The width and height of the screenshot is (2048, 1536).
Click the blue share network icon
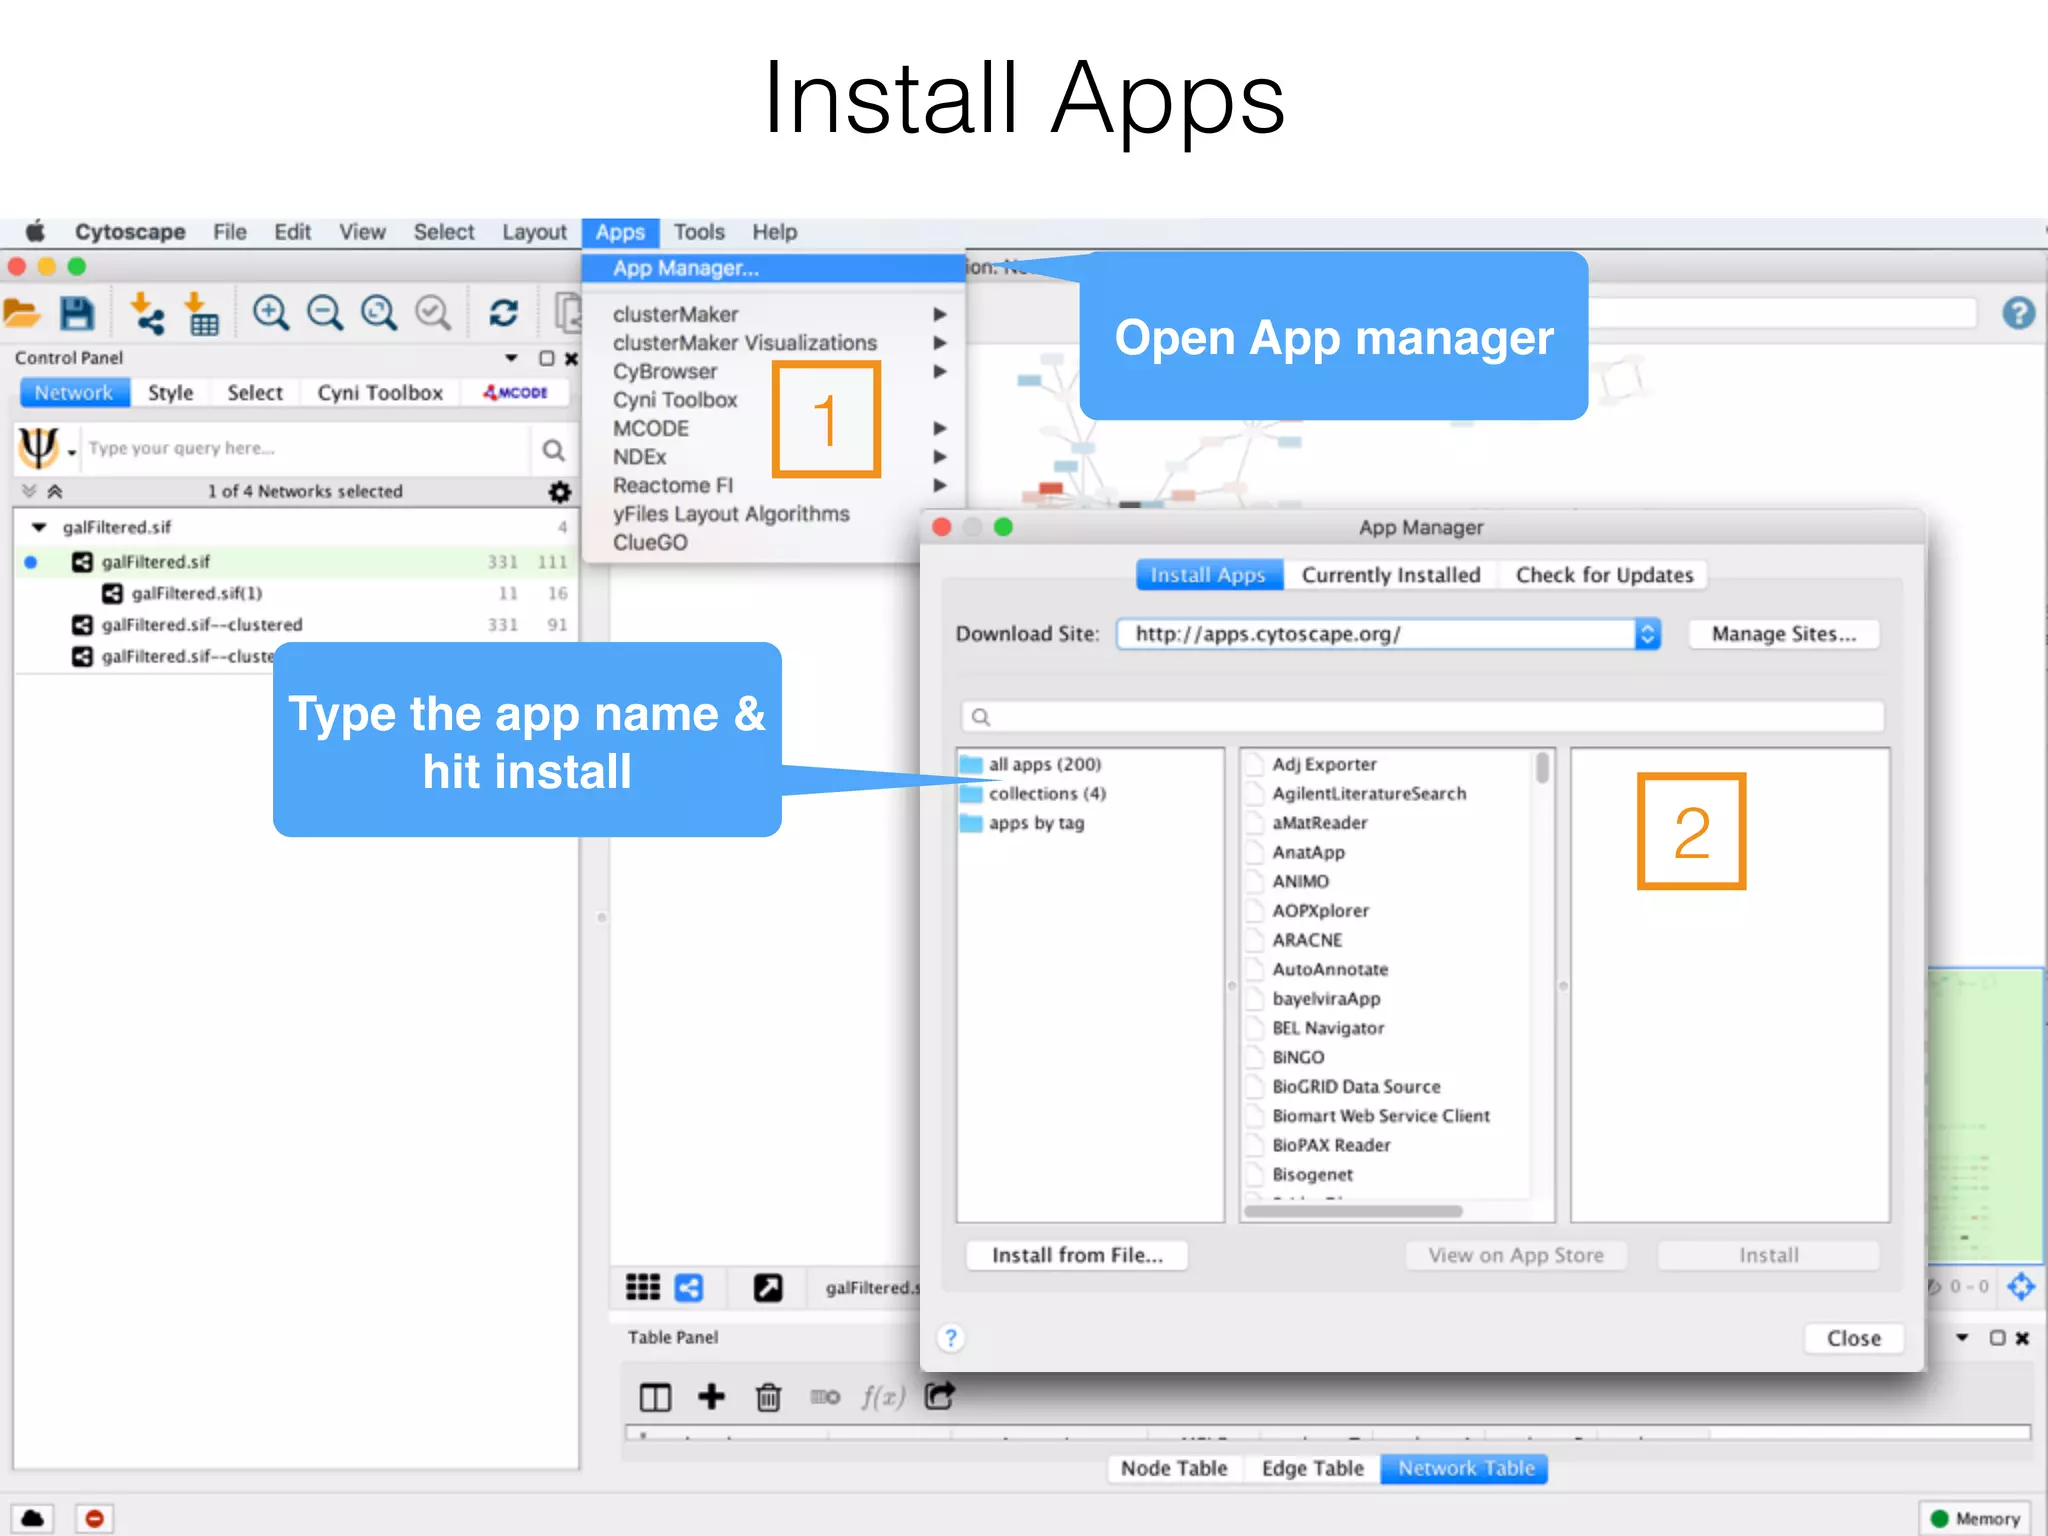689,1287
